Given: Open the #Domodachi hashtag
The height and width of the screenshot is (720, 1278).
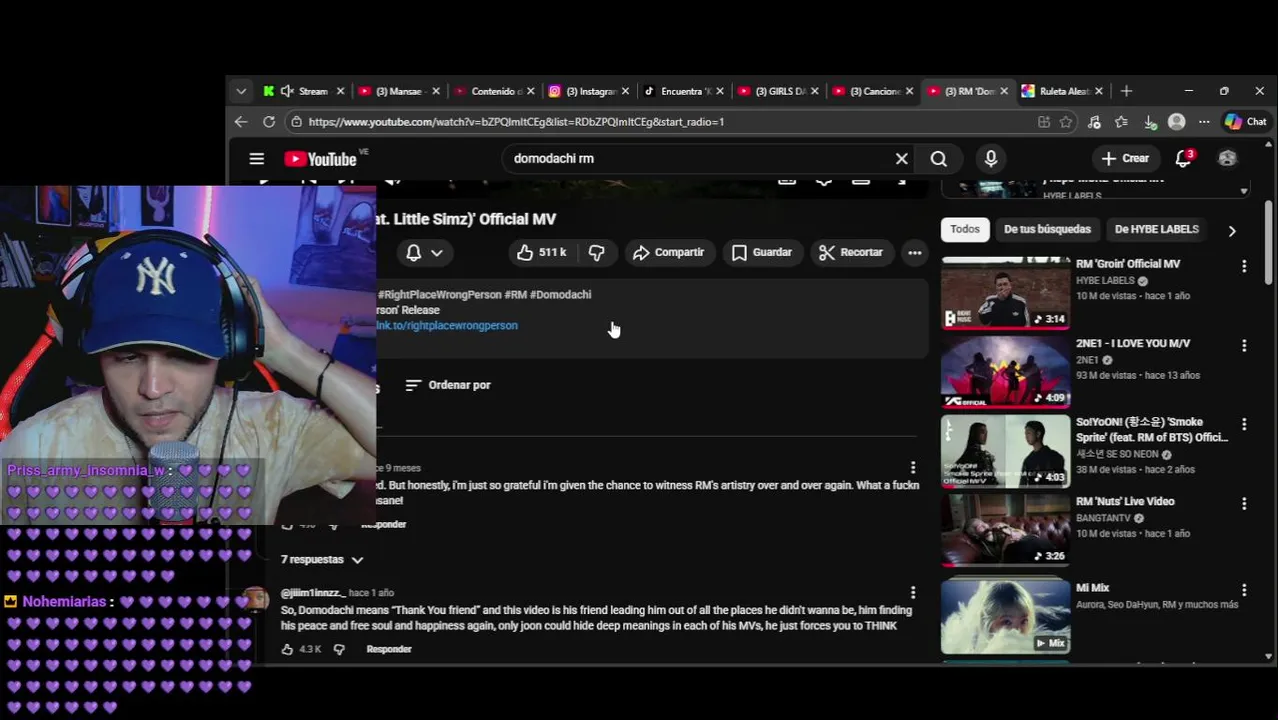Looking at the screenshot, I should tap(560, 295).
